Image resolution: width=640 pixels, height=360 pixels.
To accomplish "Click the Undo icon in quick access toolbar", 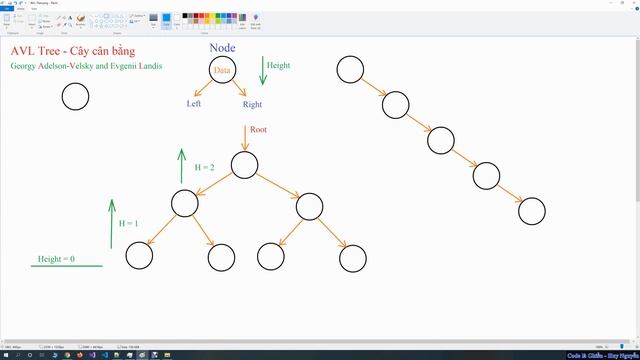I will [x=16, y=3].
